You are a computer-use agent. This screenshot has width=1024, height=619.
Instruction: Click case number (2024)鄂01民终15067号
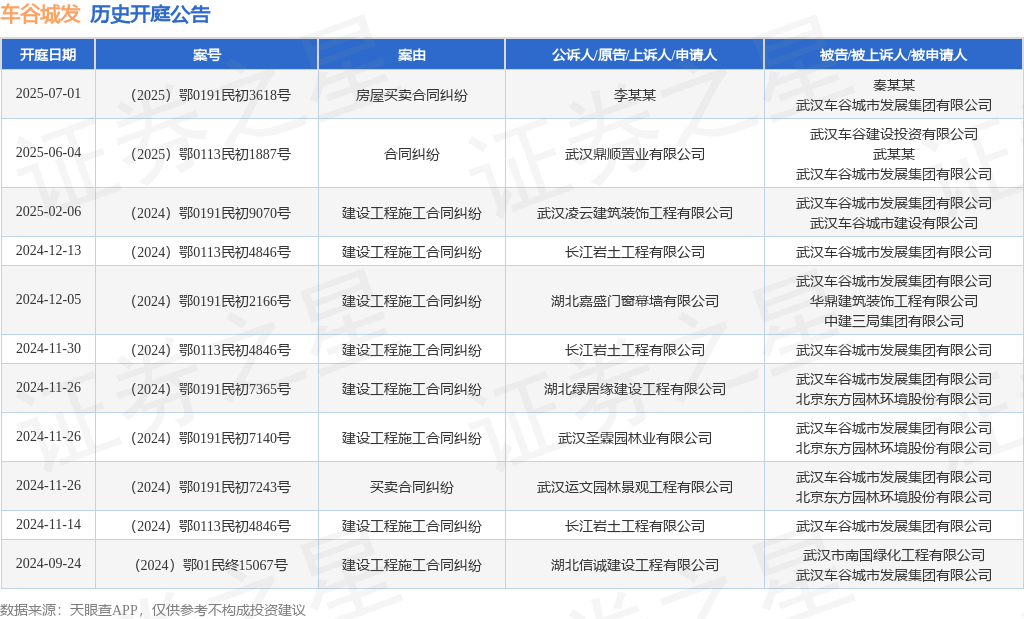210,565
